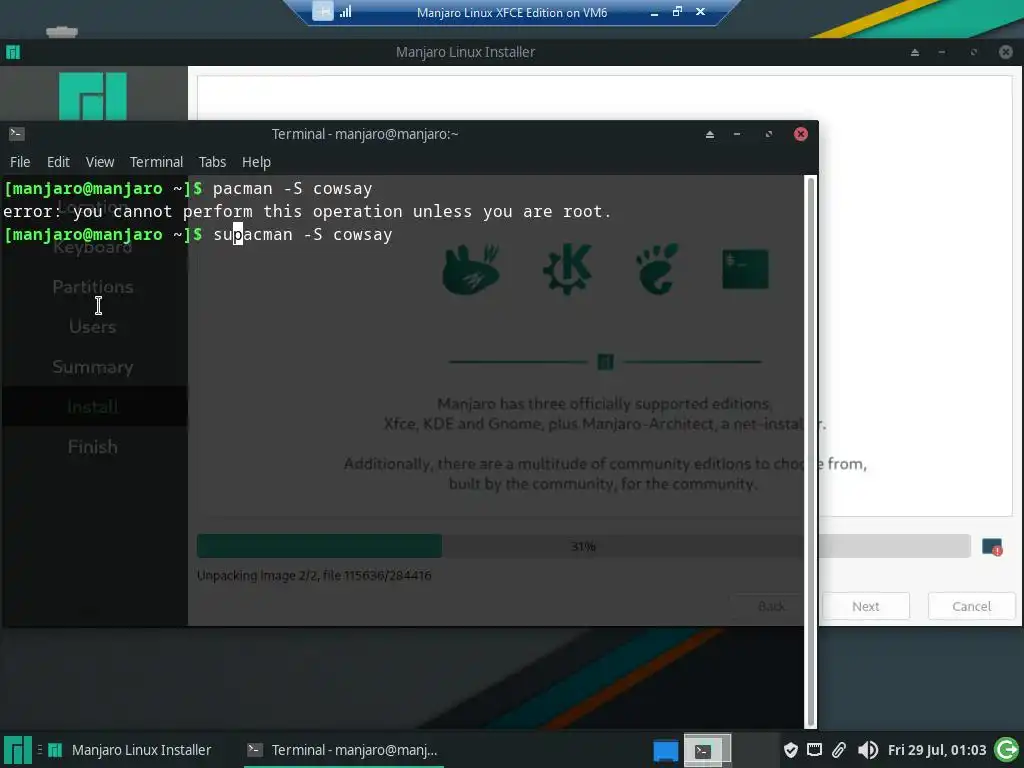
Task: Click the VM connection signal bars icon
Action: 345,12
